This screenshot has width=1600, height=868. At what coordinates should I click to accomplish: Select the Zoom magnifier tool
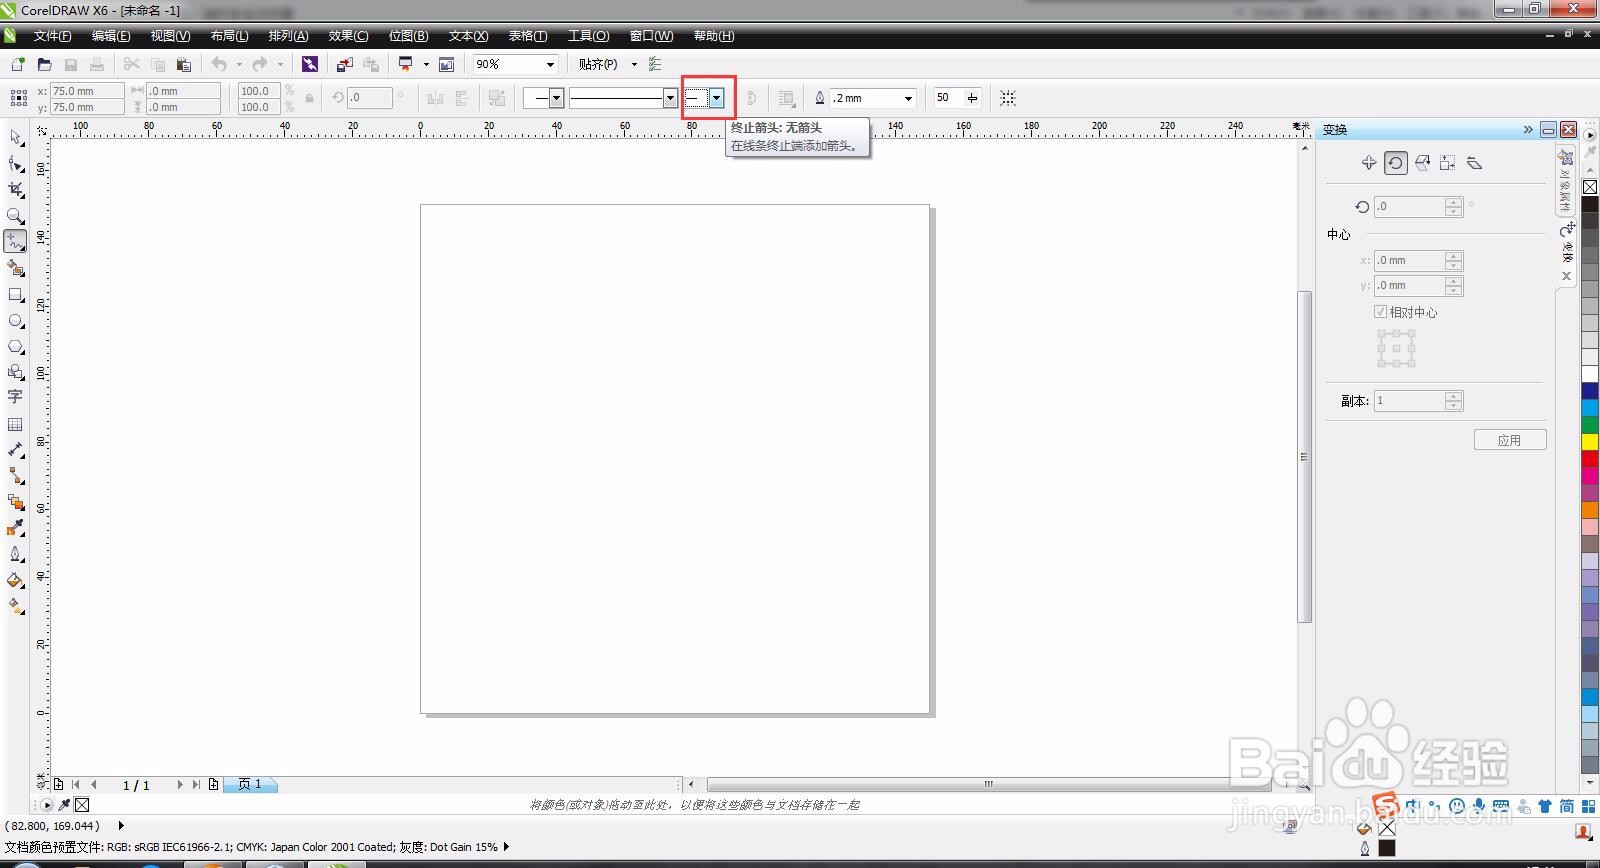tap(15, 215)
